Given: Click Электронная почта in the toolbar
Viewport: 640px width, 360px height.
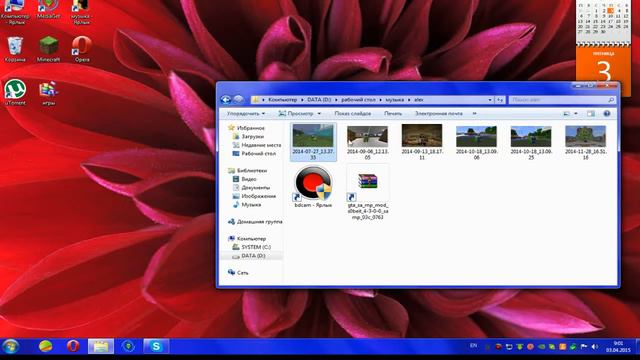Looking at the screenshot, I should coord(439,113).
